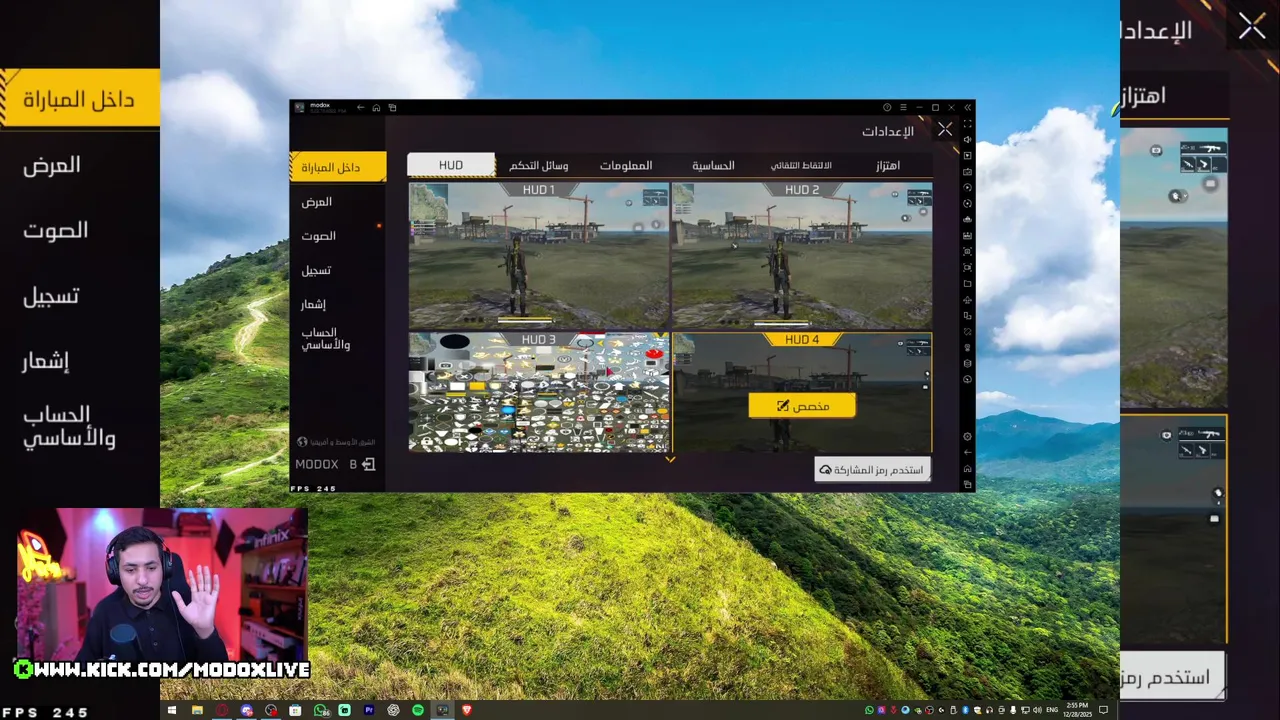Click the Android back arrow in emulator sidebar
This screenshot has height=720, width=1280.
pyautogui.click(x=967, y=452)
